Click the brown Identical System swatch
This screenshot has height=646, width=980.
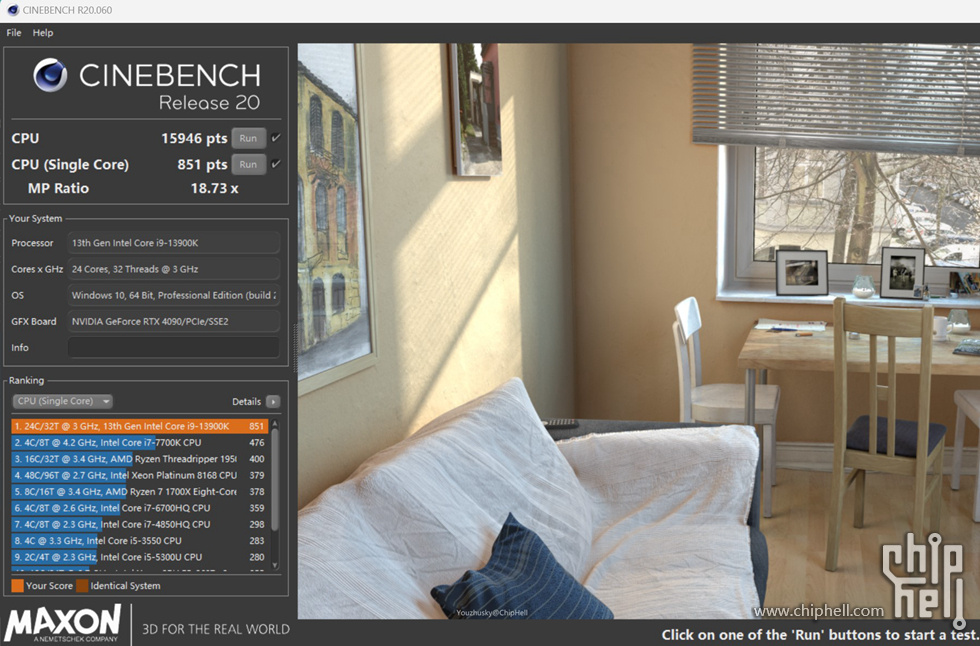coord(82,585)
